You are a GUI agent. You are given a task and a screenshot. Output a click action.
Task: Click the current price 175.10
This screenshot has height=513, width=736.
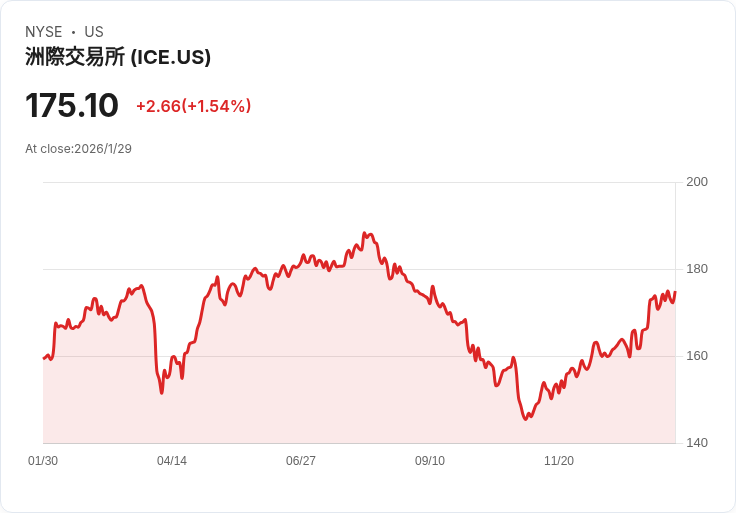point(72,105)
